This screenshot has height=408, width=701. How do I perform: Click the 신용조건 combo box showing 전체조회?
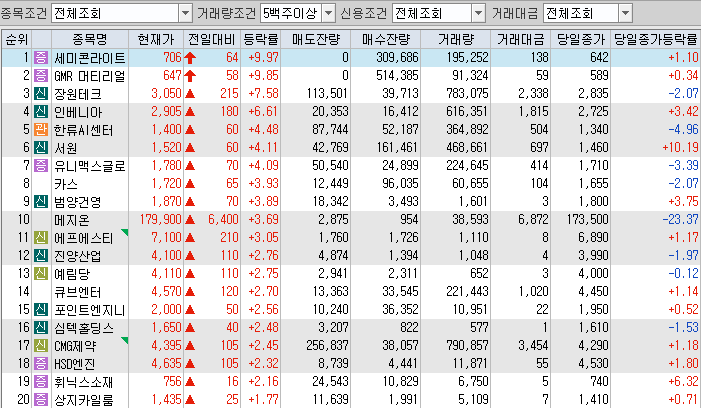point(439,13)
